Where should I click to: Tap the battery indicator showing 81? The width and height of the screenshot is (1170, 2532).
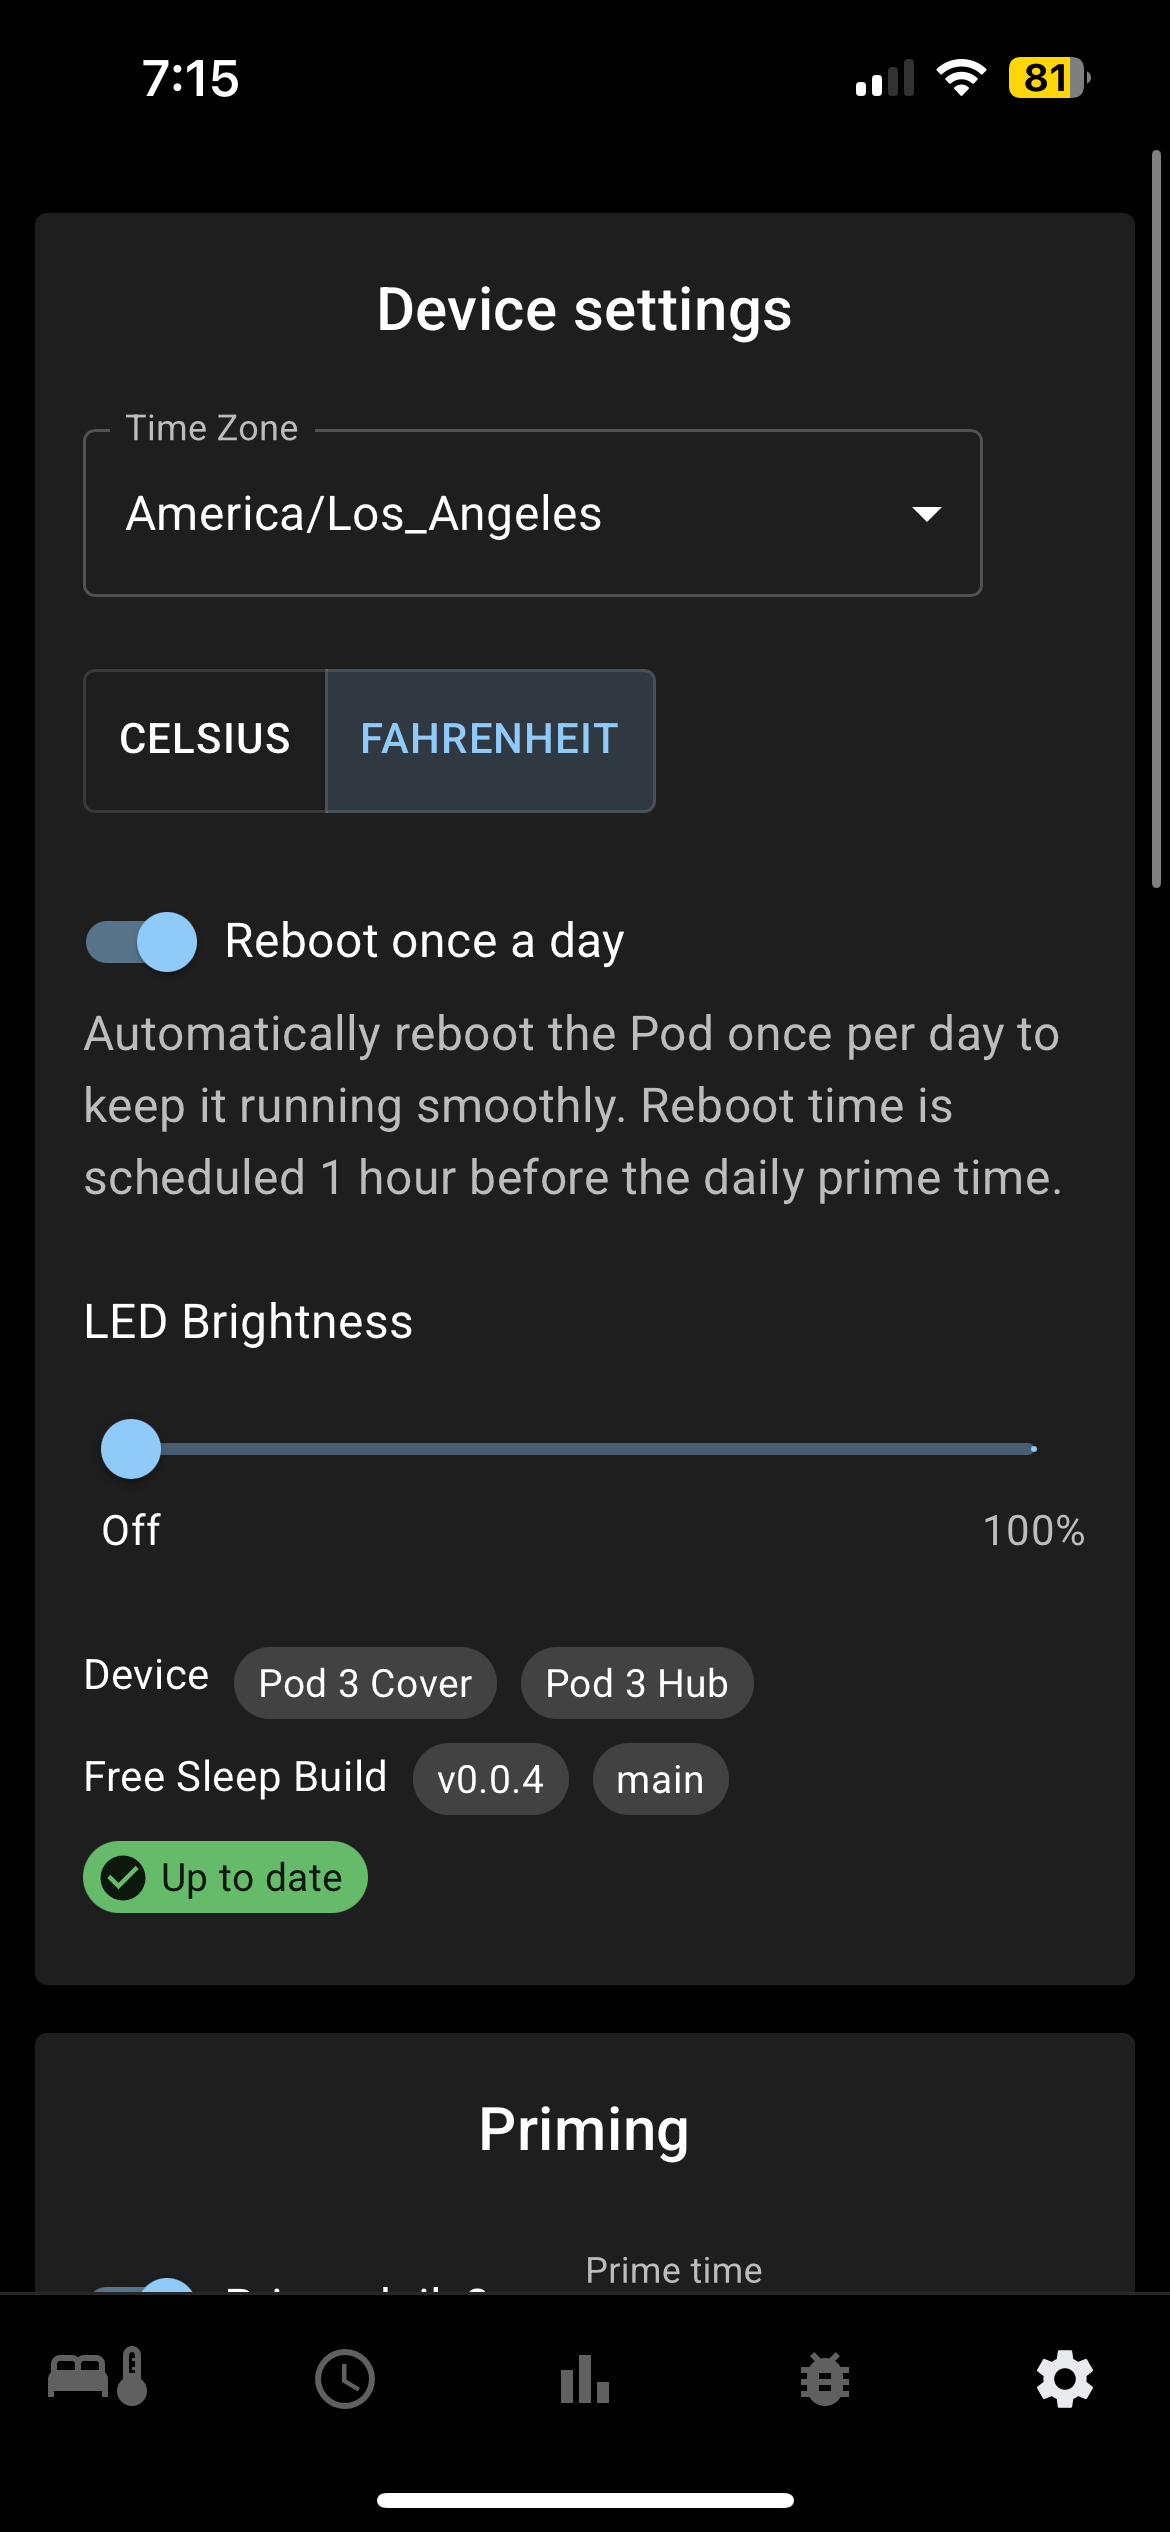[1050, 77]
